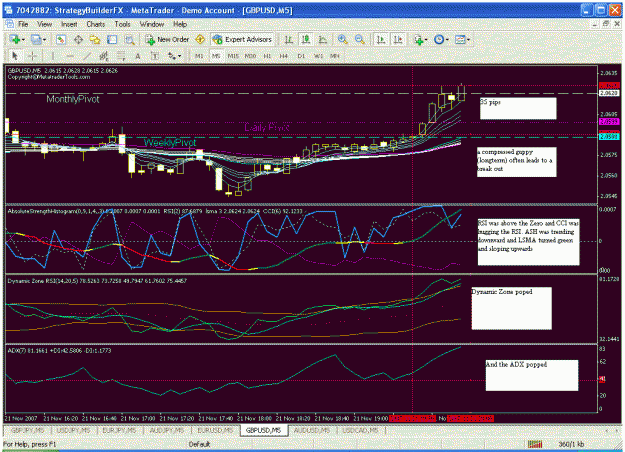The width and height of the screenshot is (625, 452).
Task: Expand the Arrows objects dropdown
Action: [x=179, y=56]
